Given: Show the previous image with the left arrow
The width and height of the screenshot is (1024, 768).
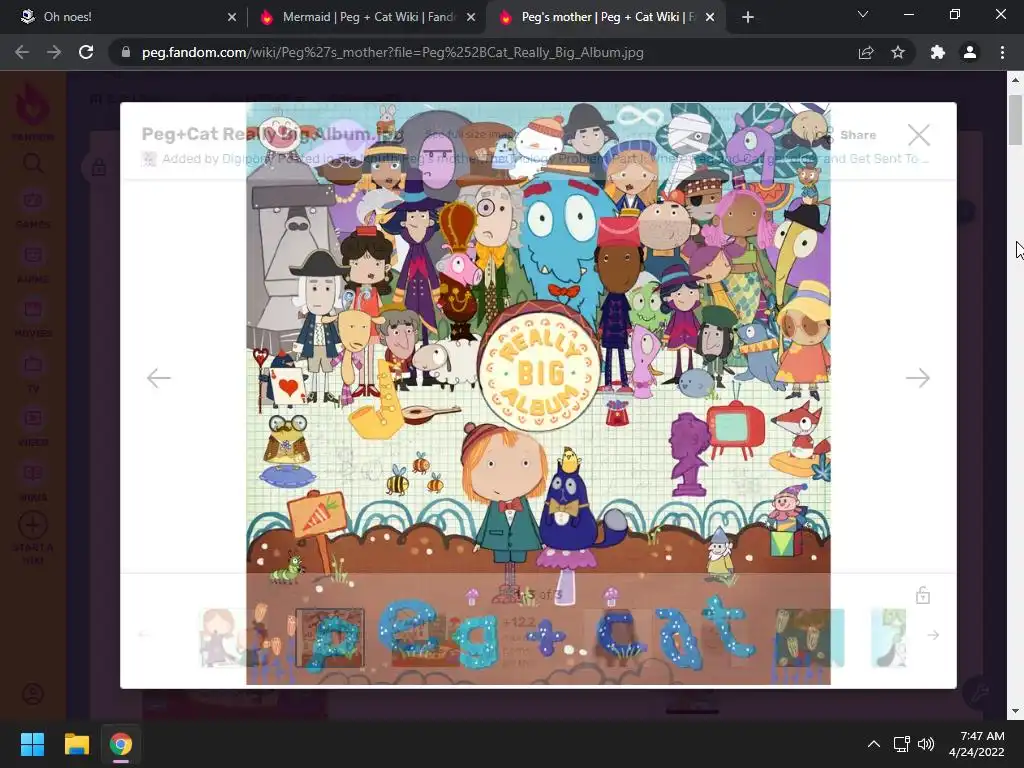Looking at the screenshot, I should (159, 377).
